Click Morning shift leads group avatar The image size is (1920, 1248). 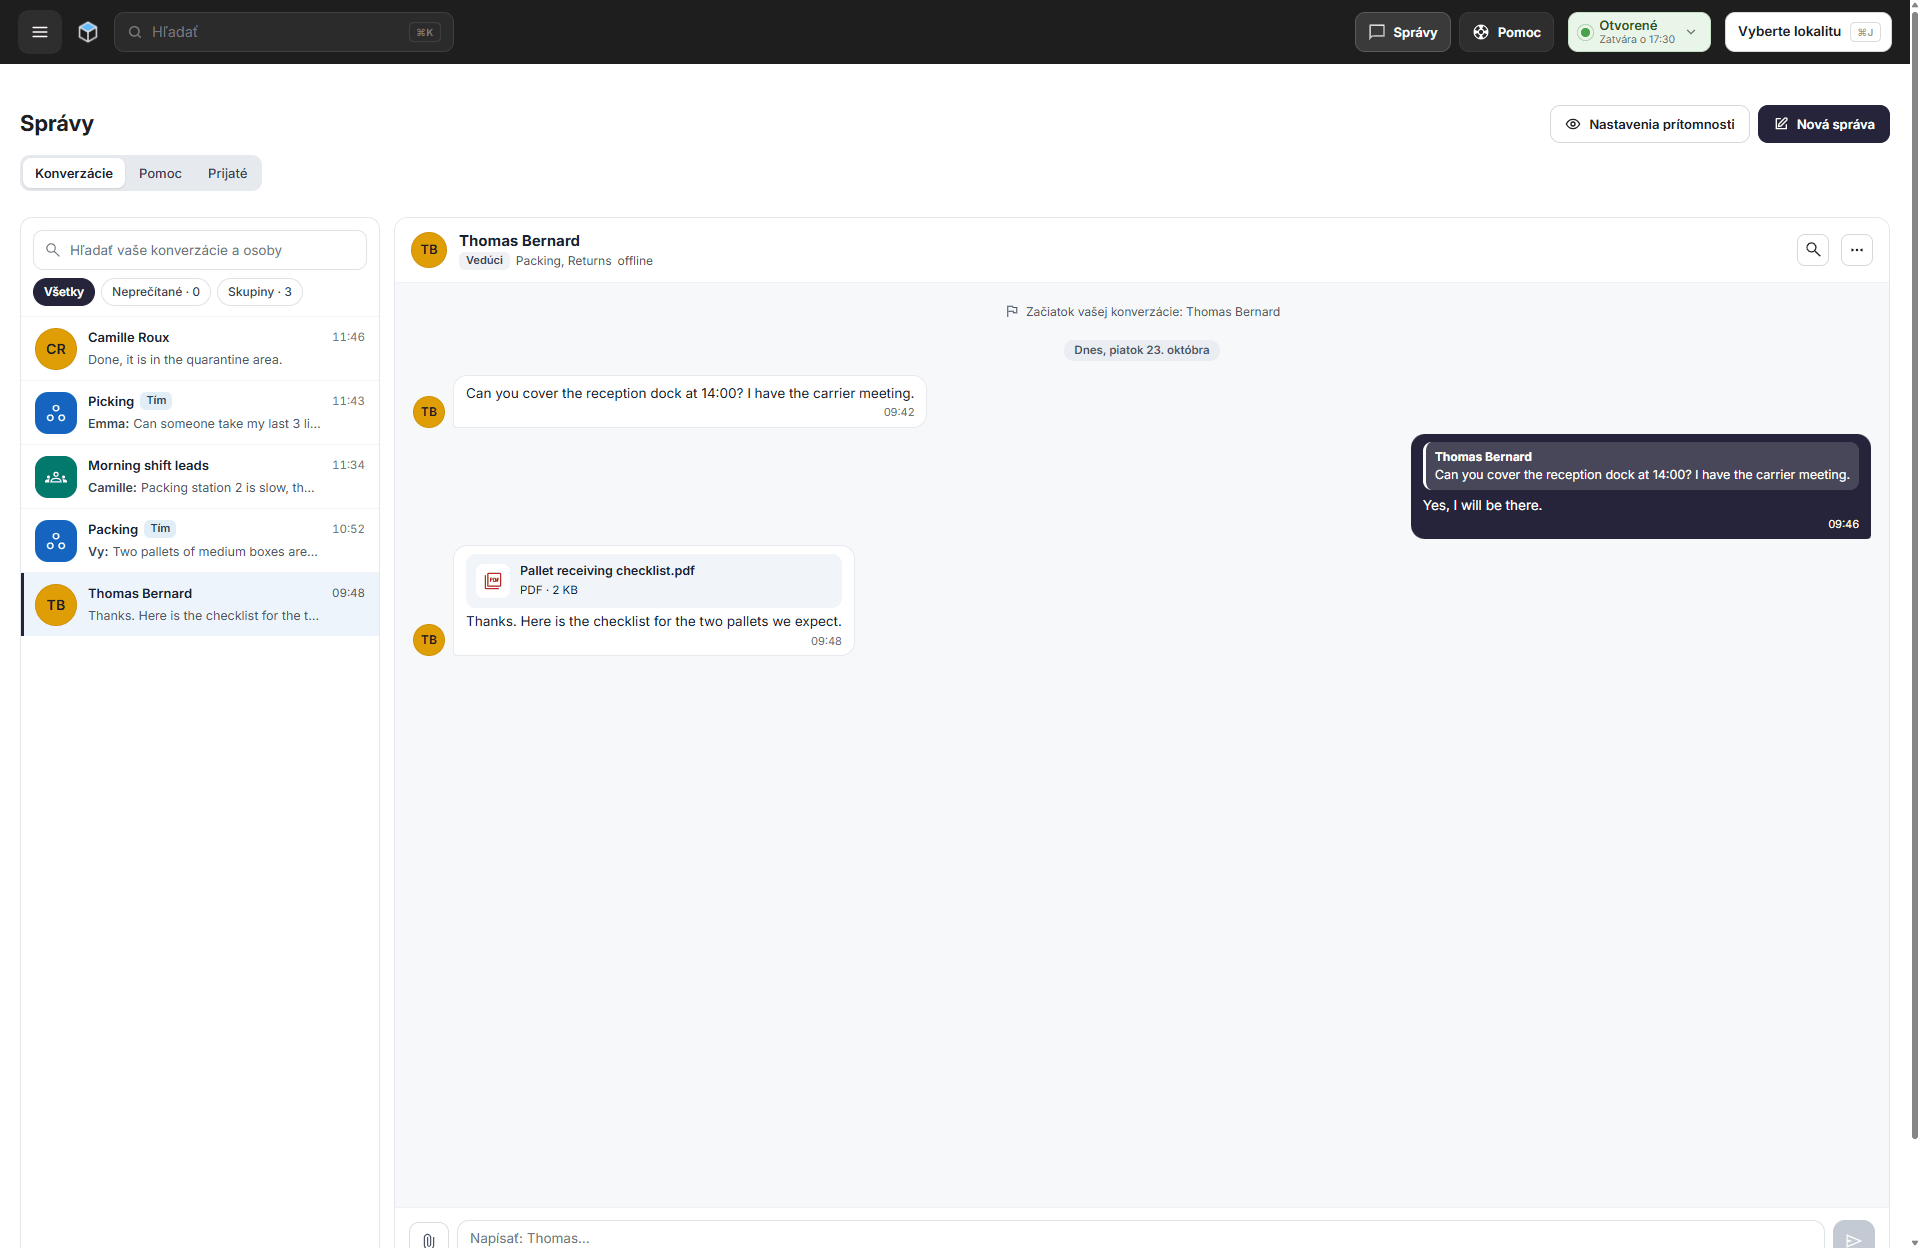click(x=56, y=477)
